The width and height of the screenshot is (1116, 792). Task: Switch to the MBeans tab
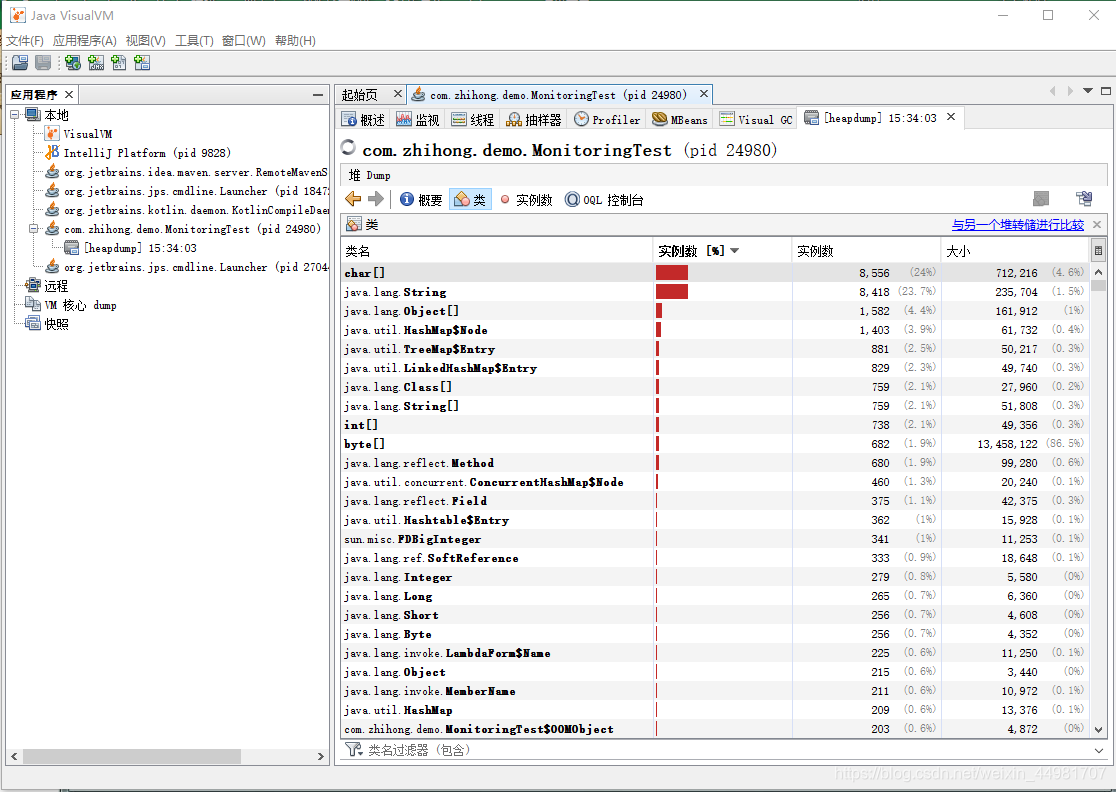680,120
